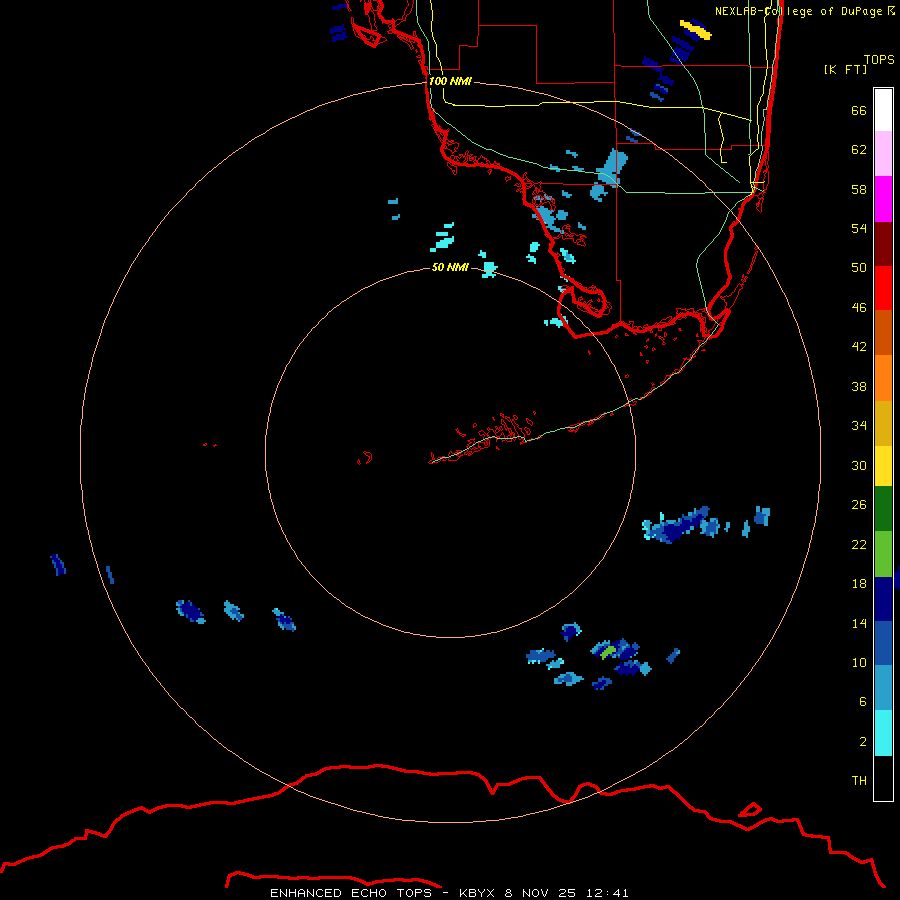Screen dimensions: 900x900
Task: Click the "46" legend value
Action: pyautogui.click(x=859, y=308)
